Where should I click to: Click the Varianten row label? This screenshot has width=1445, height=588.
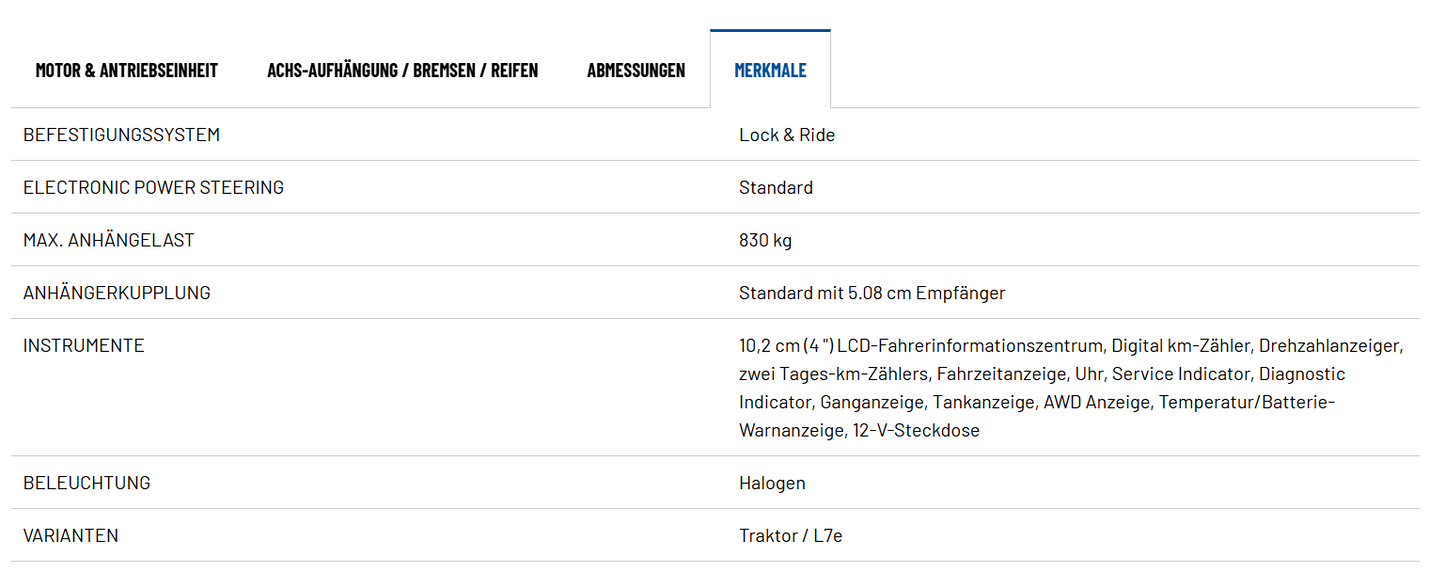tap(70, 536)
